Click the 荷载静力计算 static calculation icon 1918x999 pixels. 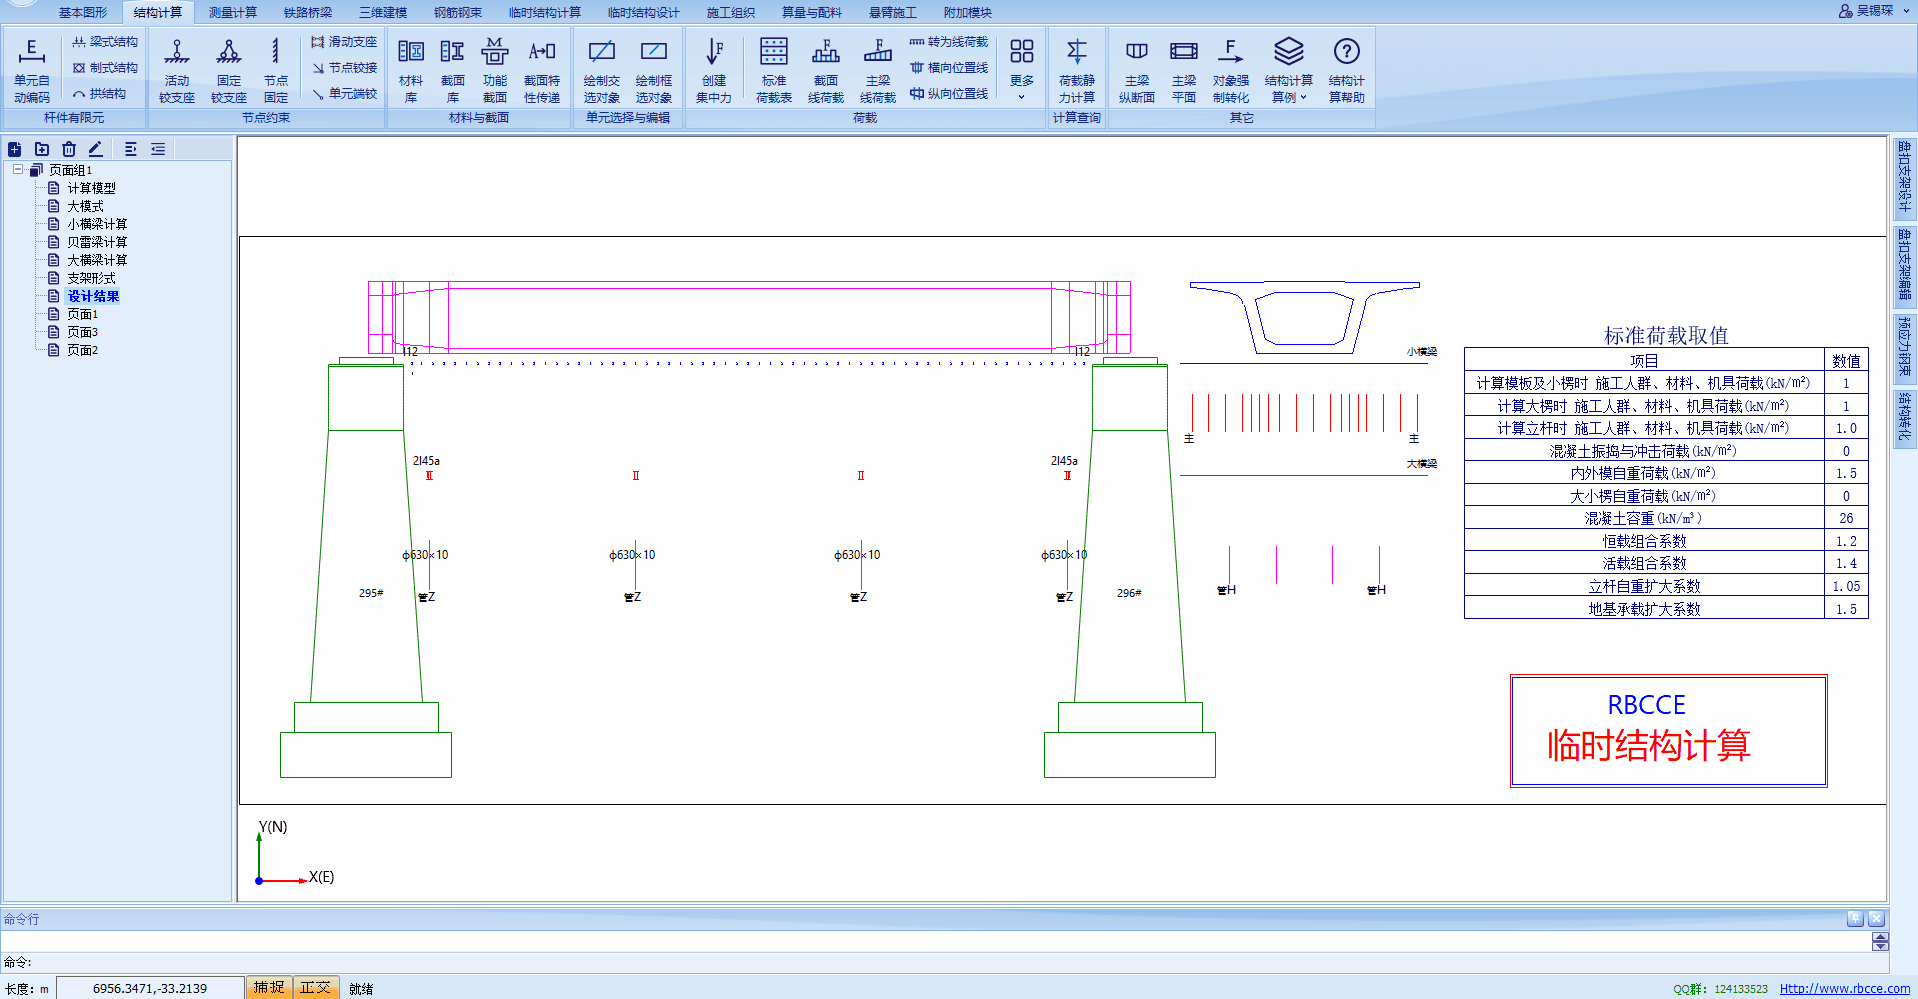coord(1076,70)
